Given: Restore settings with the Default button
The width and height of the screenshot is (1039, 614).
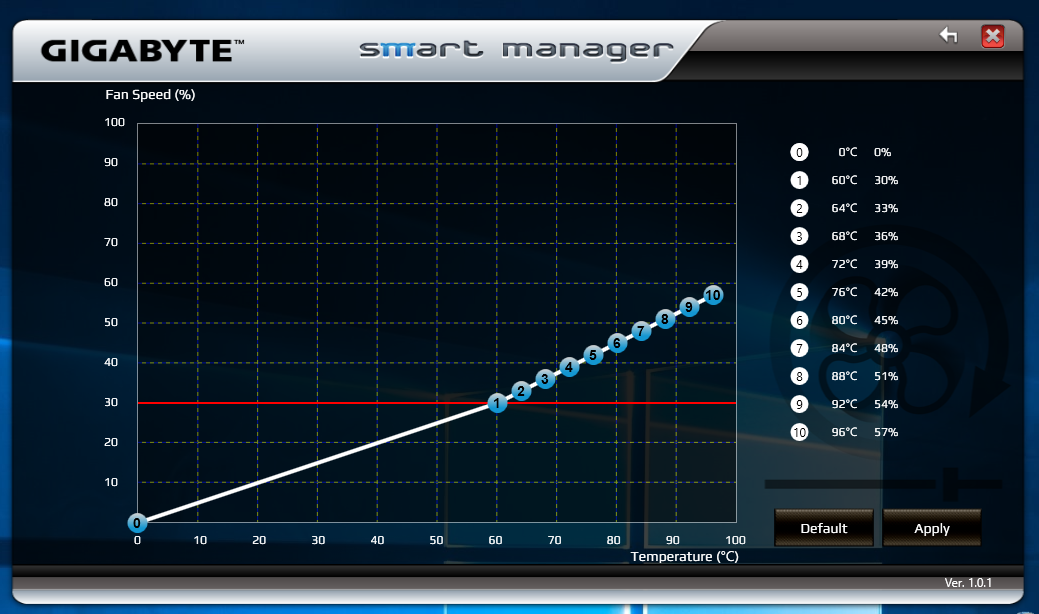Looking at the screenshot, I should (824, 528).
